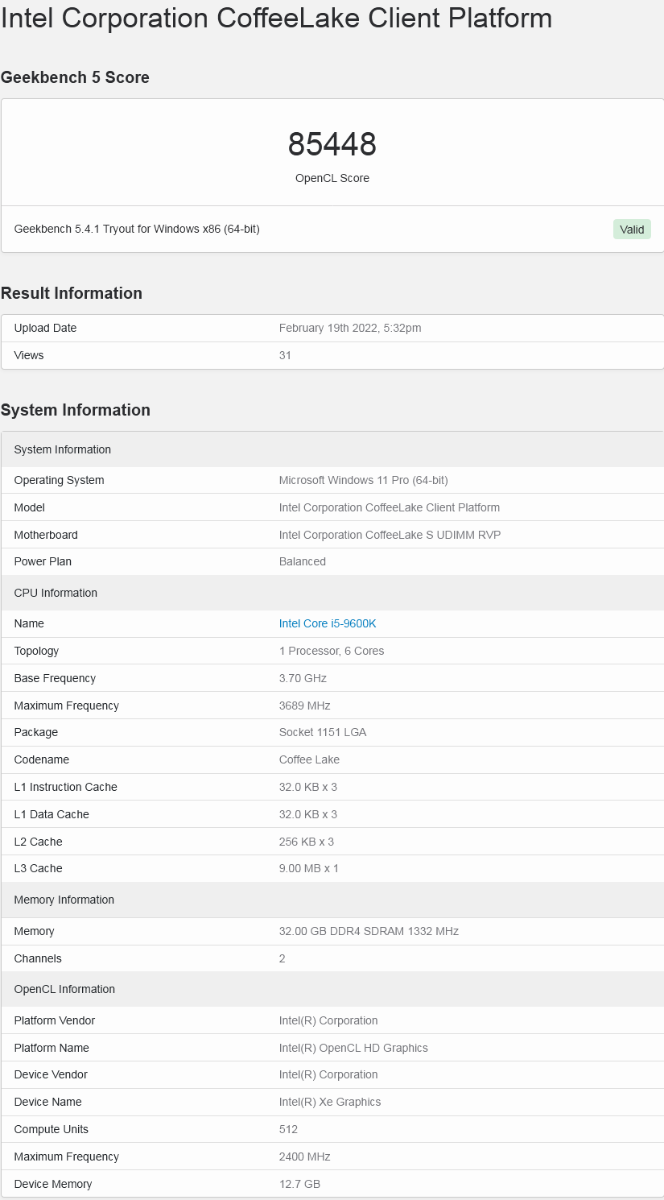Open the Intel Core i5-9600K link
This screenshot has width=664, height=1200.
[327, 624]
